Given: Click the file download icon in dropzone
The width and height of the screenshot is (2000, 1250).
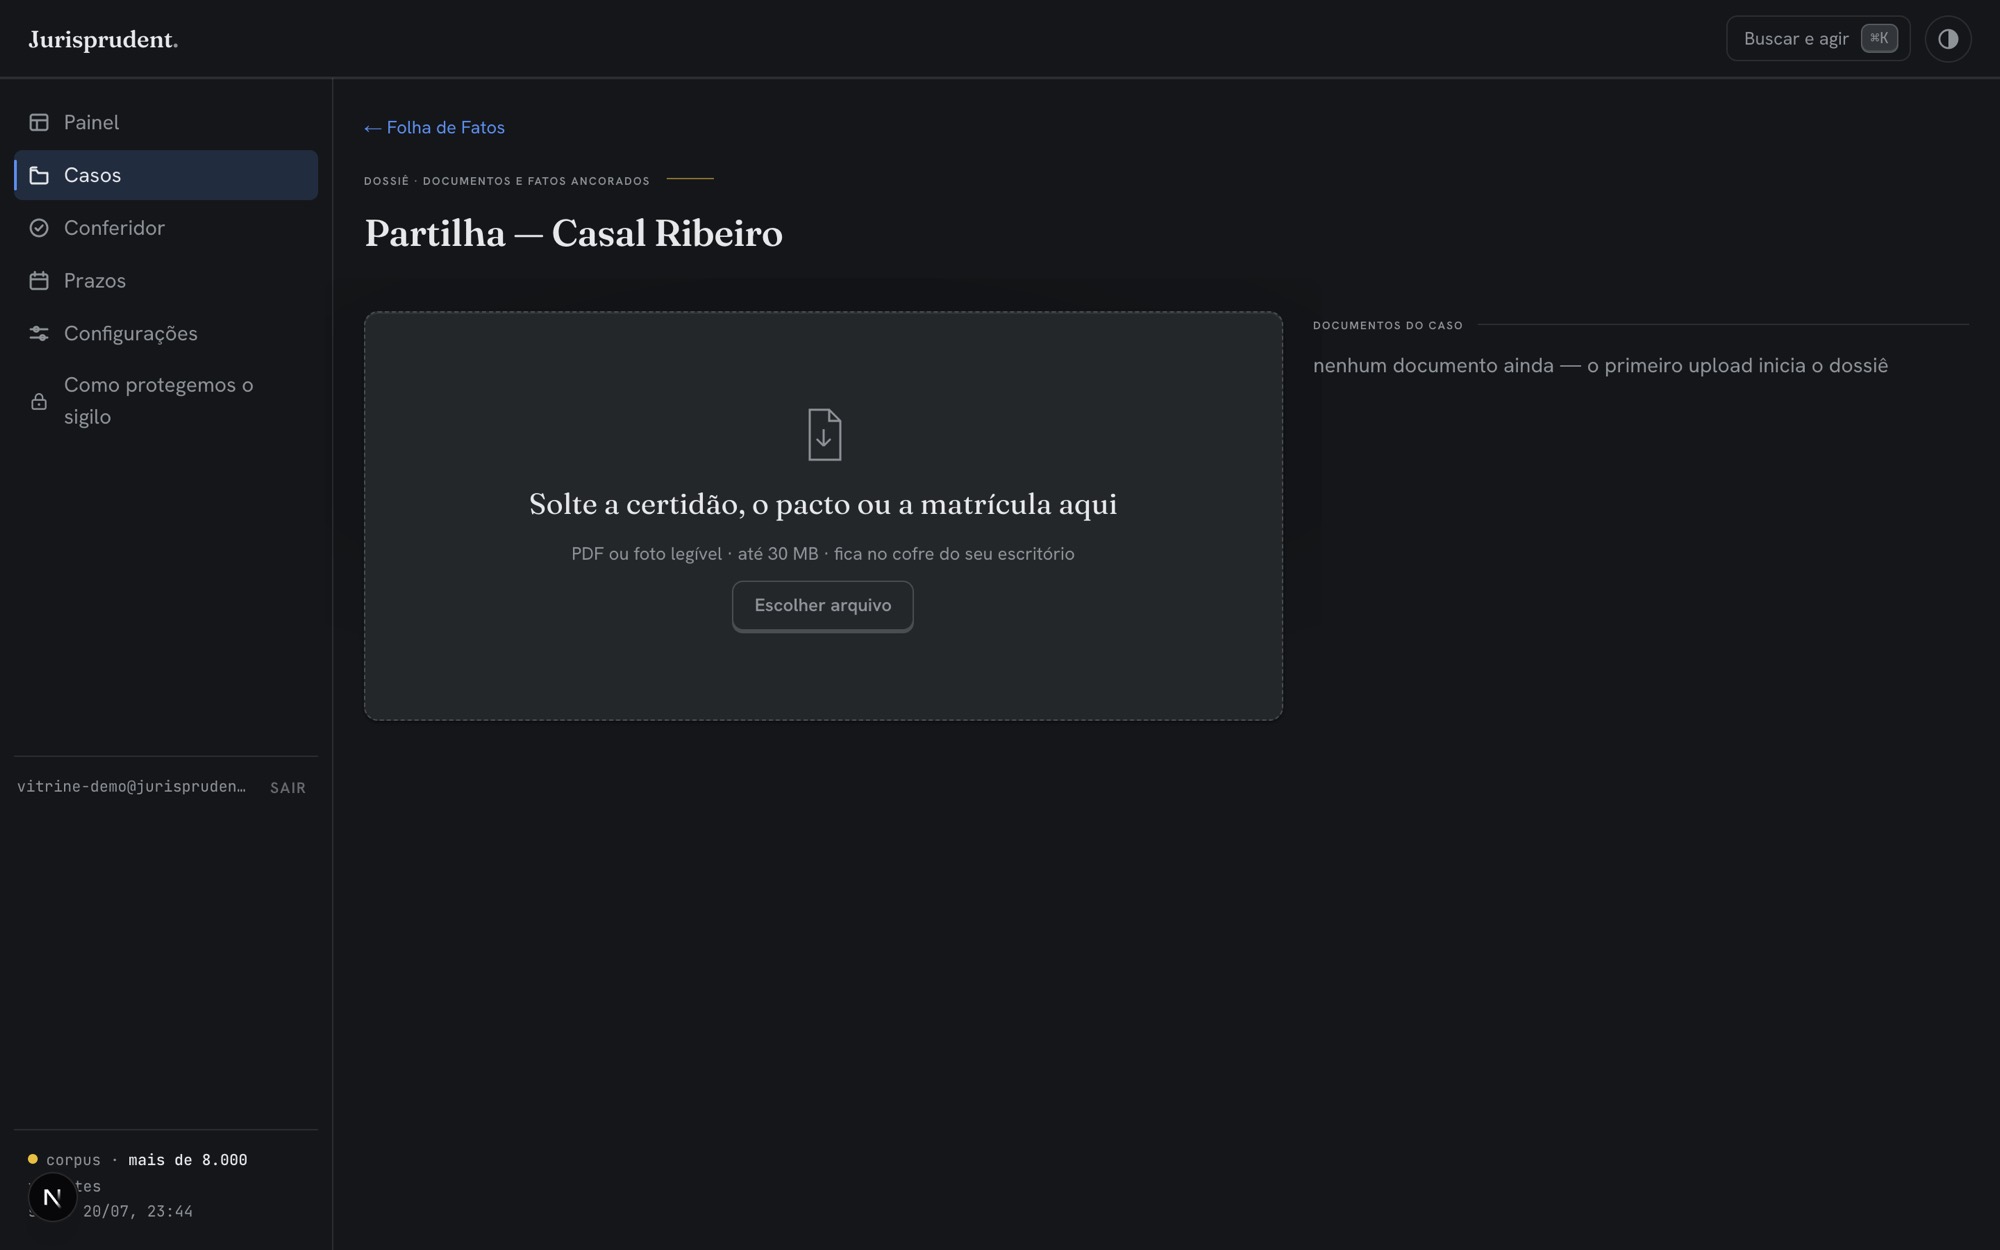Looking at the screenshot, I should tap(824, 434).
